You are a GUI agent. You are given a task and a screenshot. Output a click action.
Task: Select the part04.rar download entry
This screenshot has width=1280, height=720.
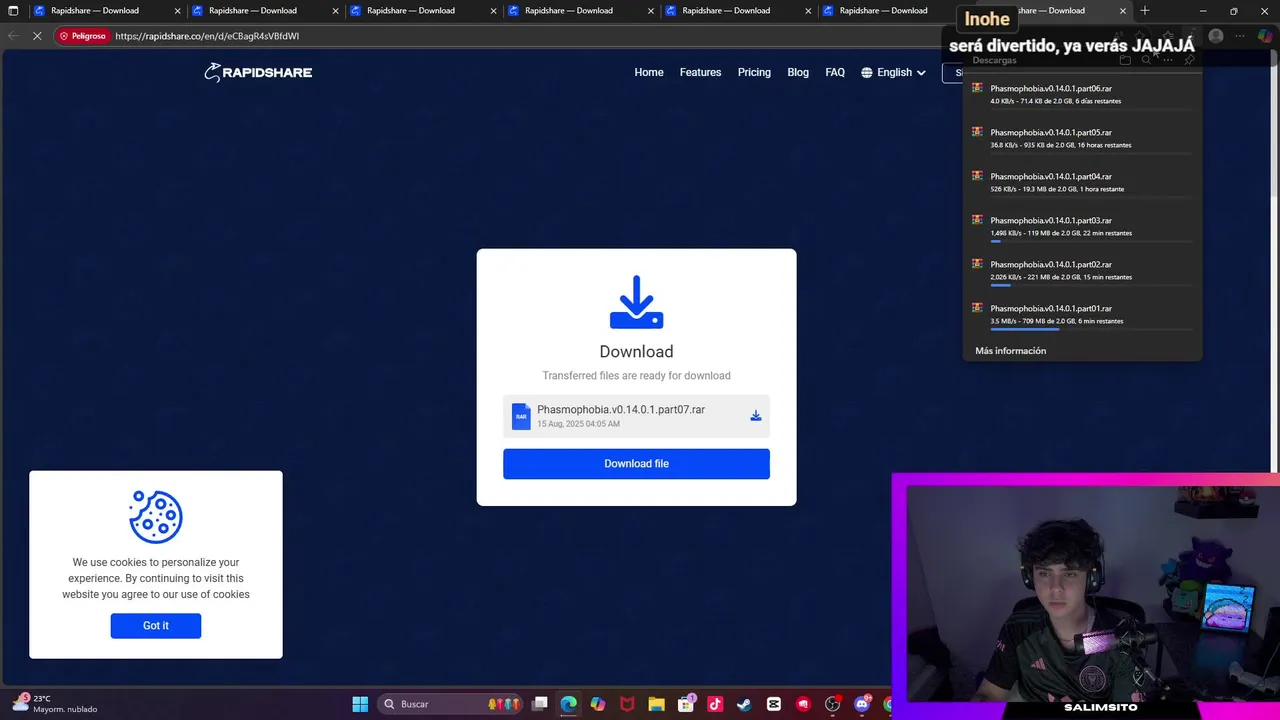(1082, 182)
